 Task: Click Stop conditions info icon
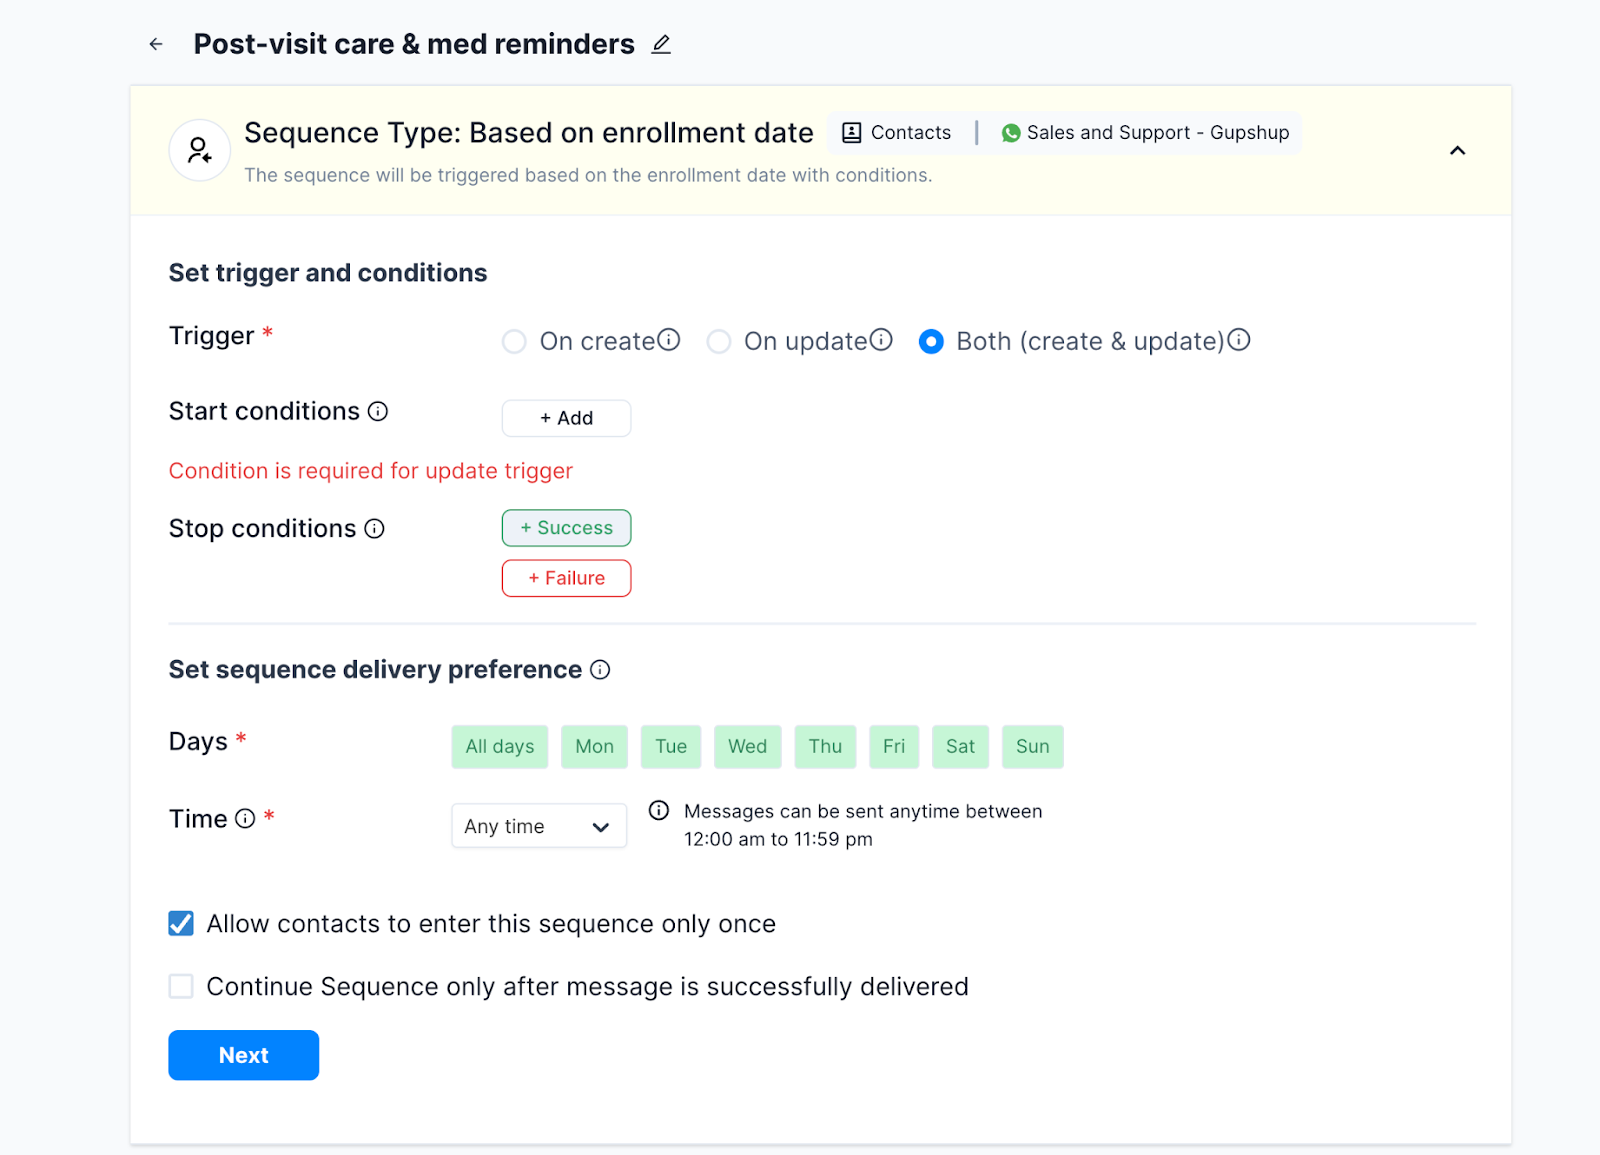[374, 529]
